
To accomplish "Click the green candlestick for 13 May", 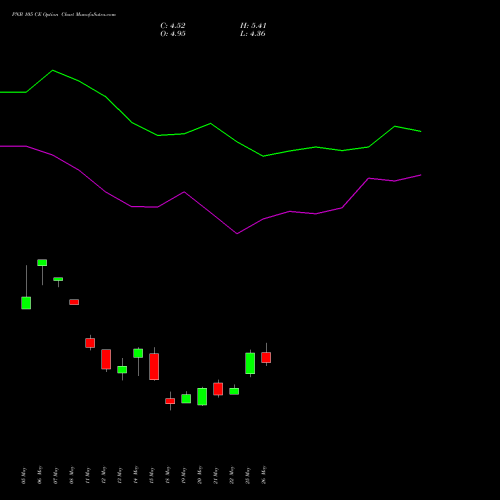I will [122, 370].
